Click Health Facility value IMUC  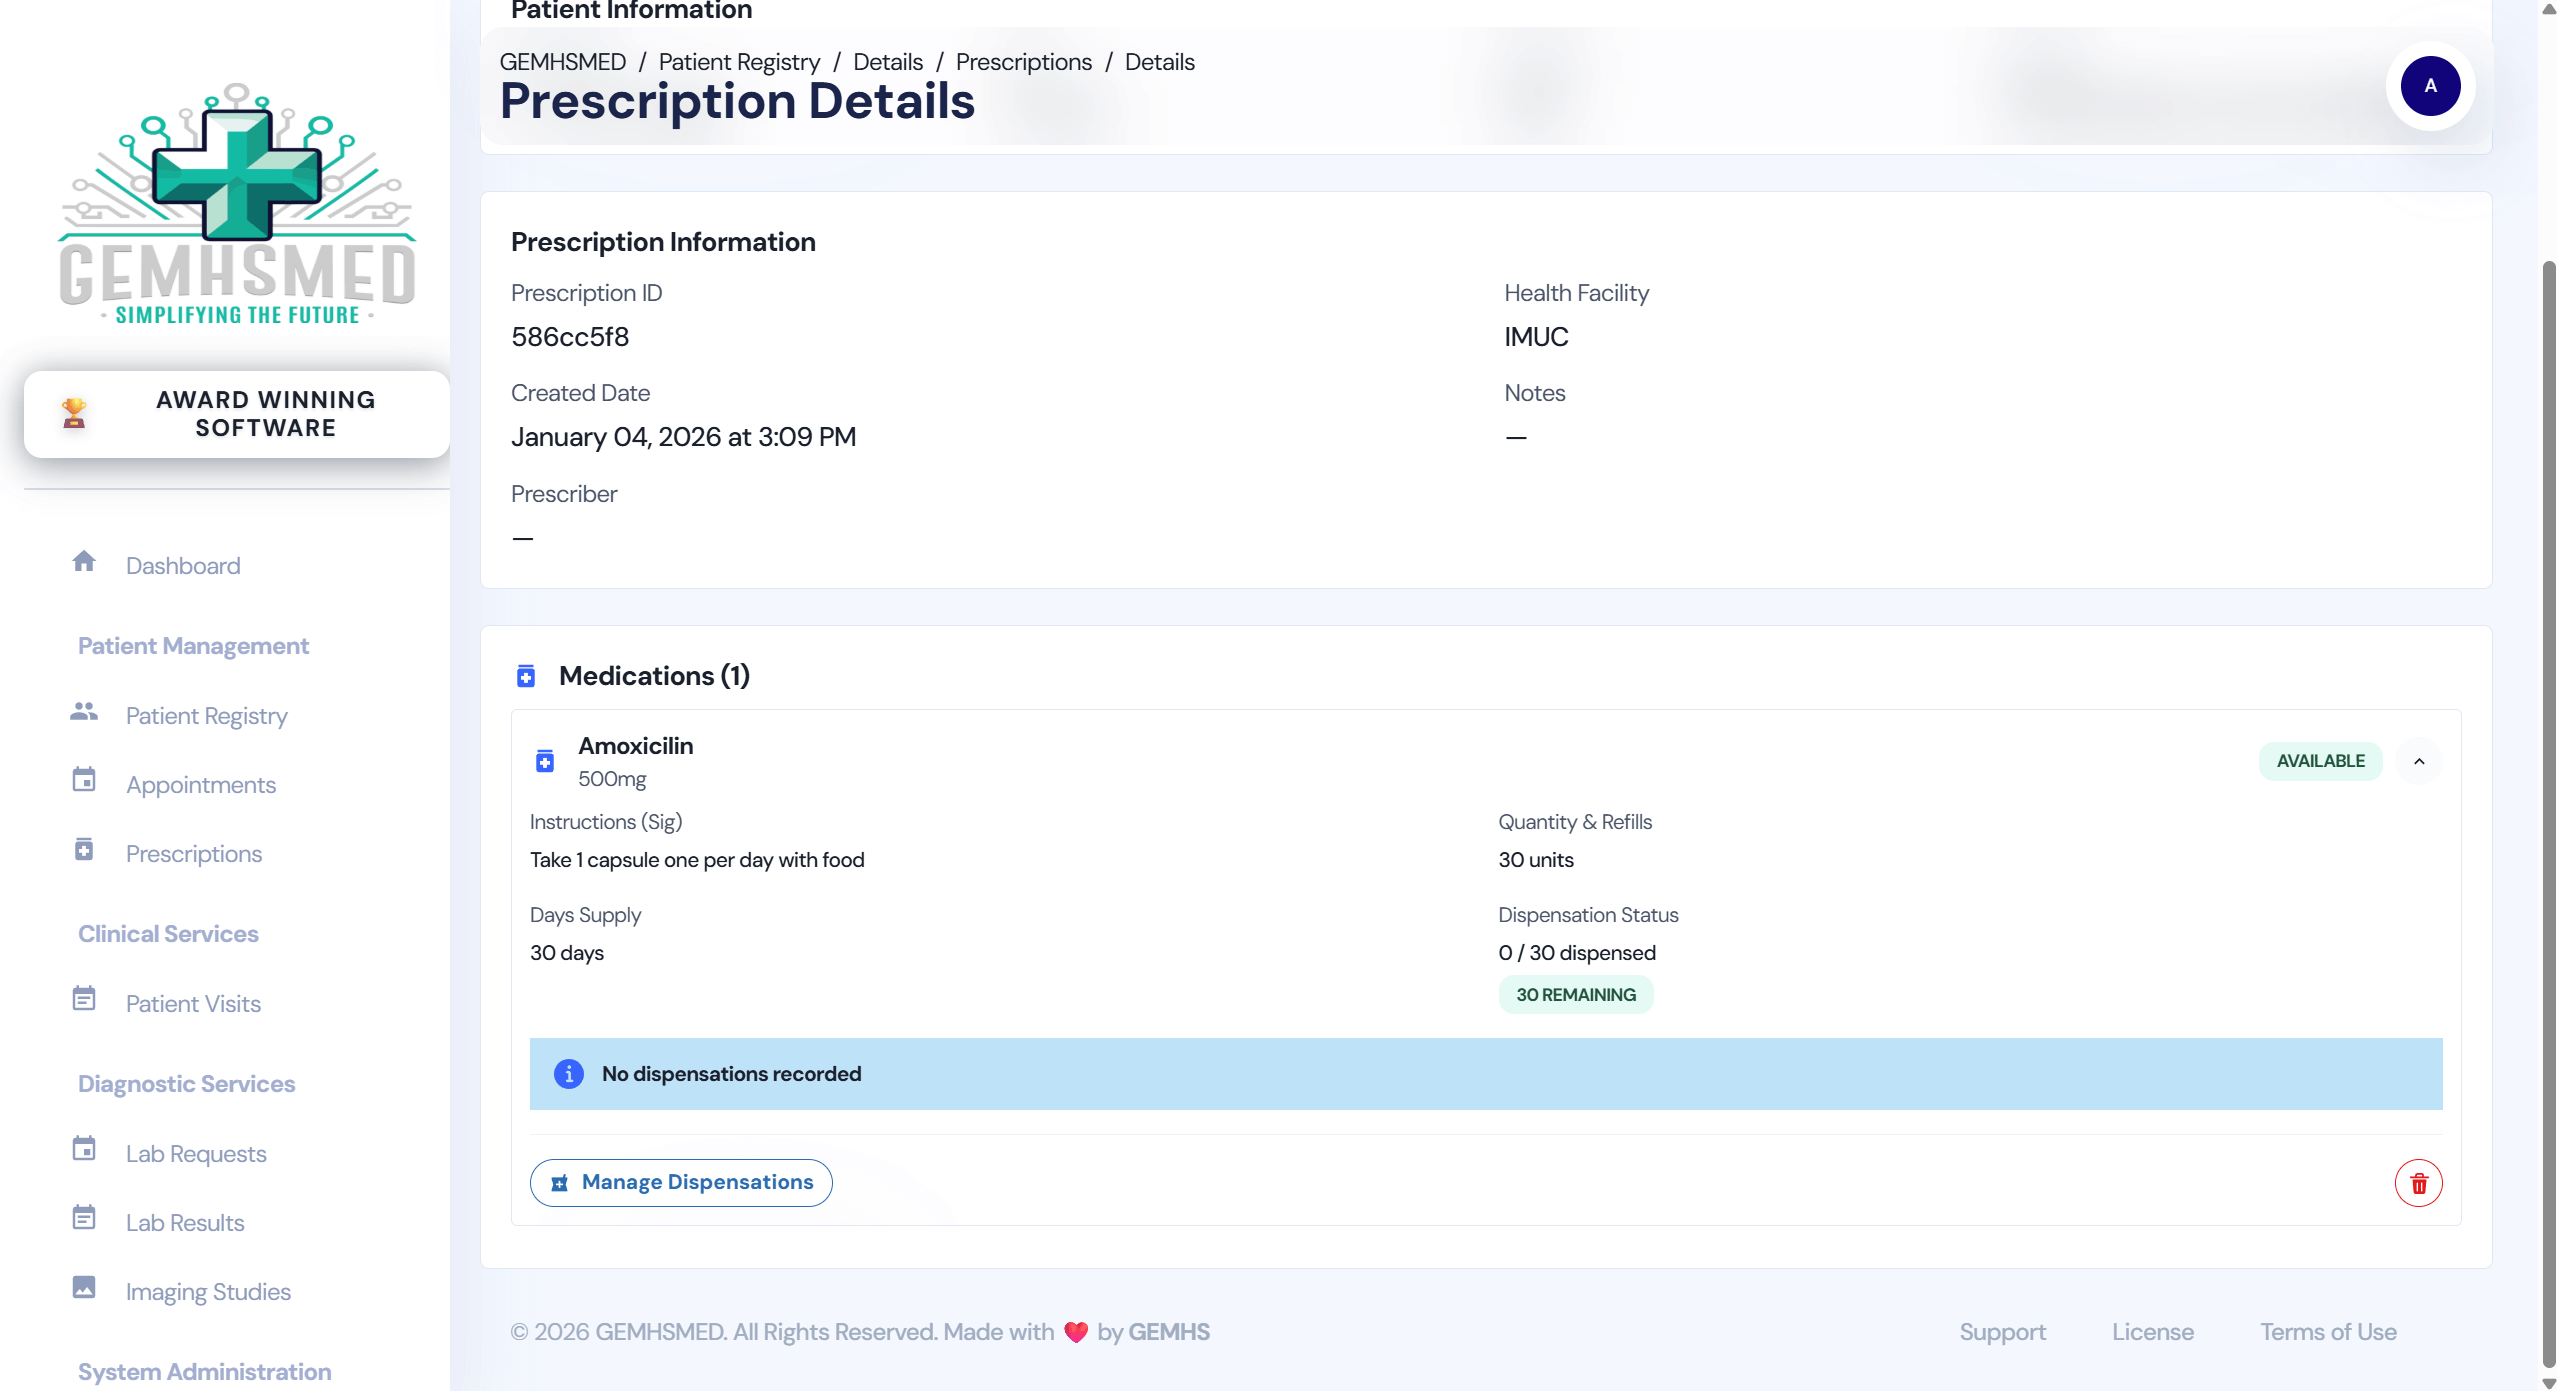[x=1536, y=337]
